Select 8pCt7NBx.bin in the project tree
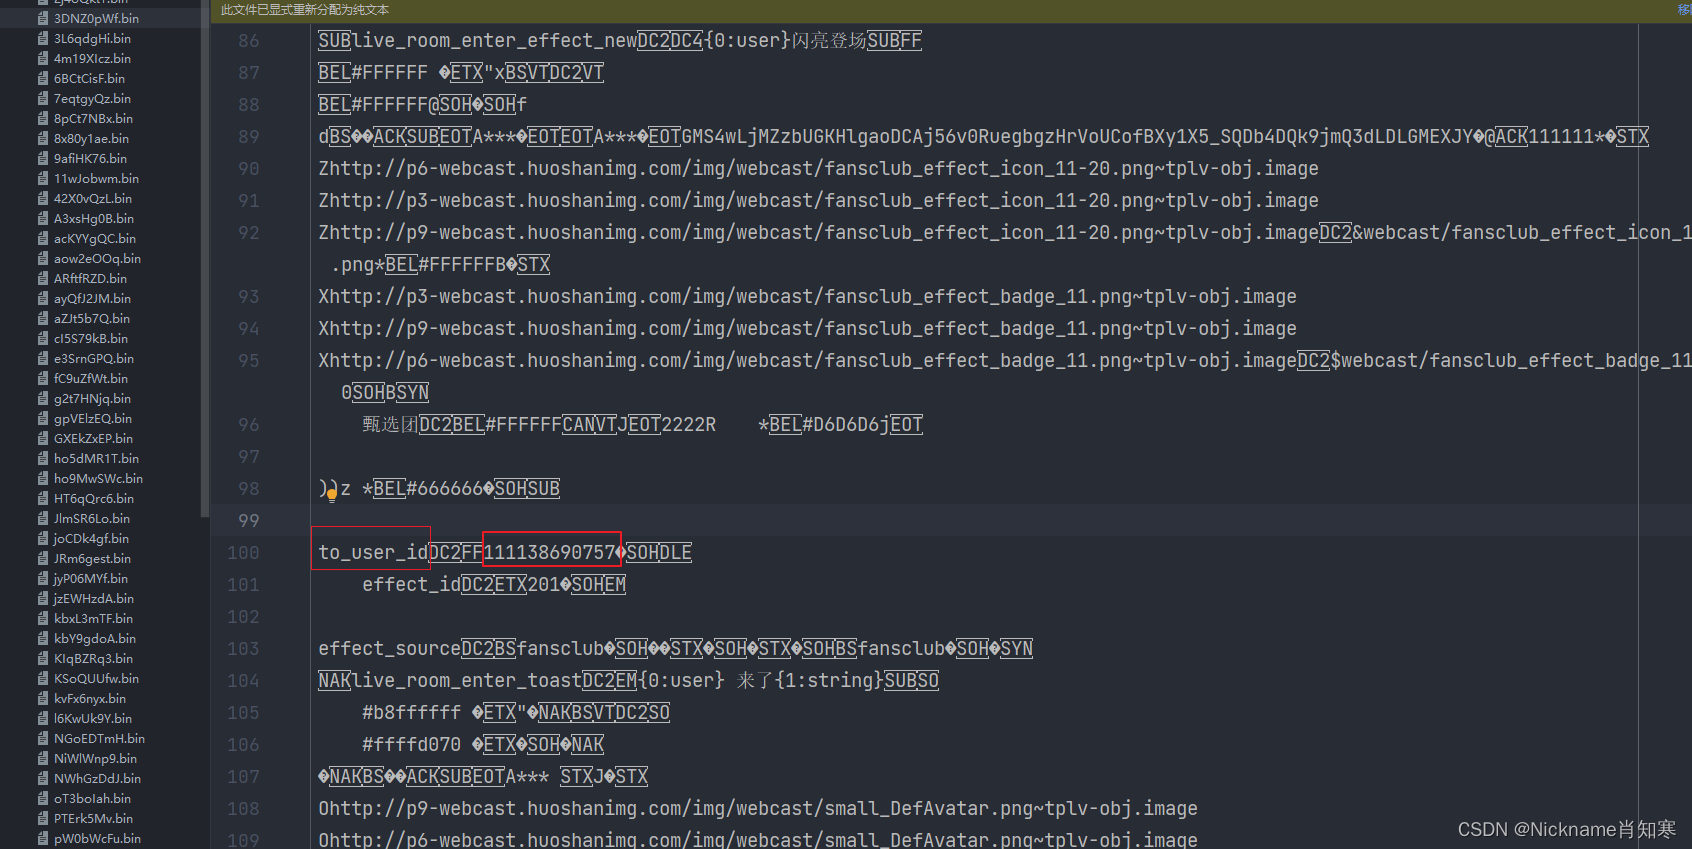The width and height of the screenshot is (1692, 849). pyautogui.click(x=93, y=118)
